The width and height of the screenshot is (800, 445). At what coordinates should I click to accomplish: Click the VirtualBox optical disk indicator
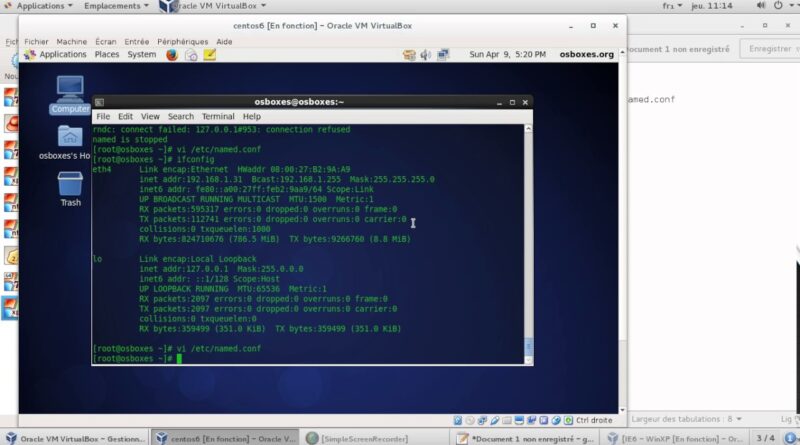coord(470,420)
